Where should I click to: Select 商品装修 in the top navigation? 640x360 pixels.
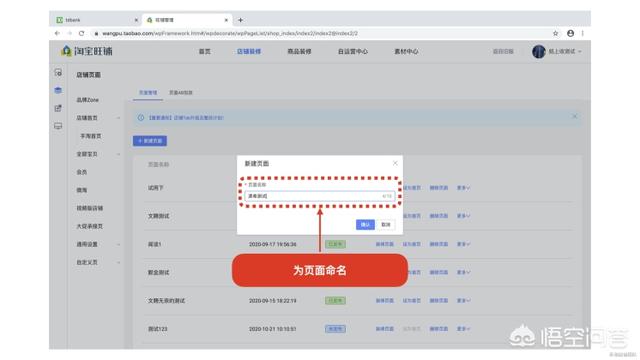pyautogui.click(x=299, y=51)
